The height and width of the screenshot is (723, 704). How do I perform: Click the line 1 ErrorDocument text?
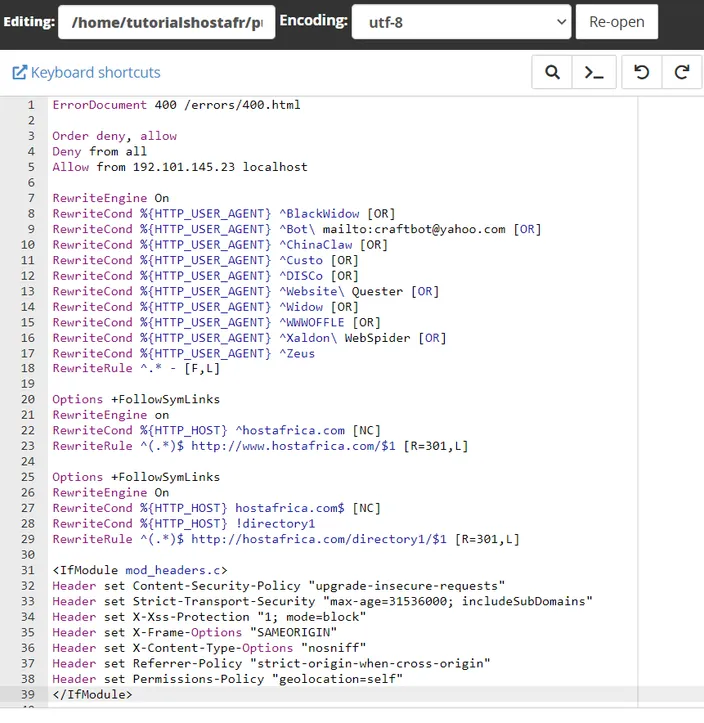click(176, 105)
